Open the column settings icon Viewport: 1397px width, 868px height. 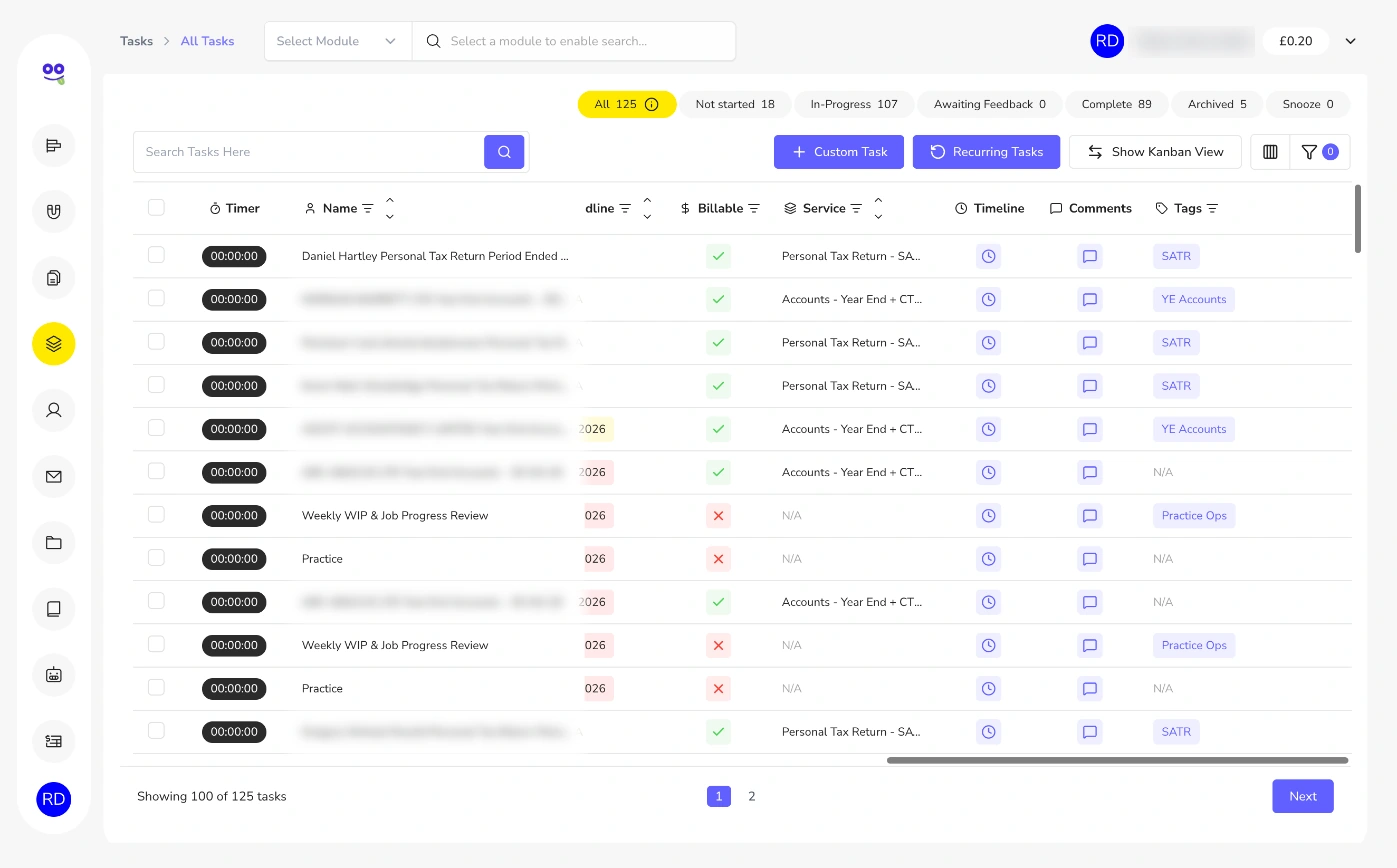click(x=1270, y=152)
